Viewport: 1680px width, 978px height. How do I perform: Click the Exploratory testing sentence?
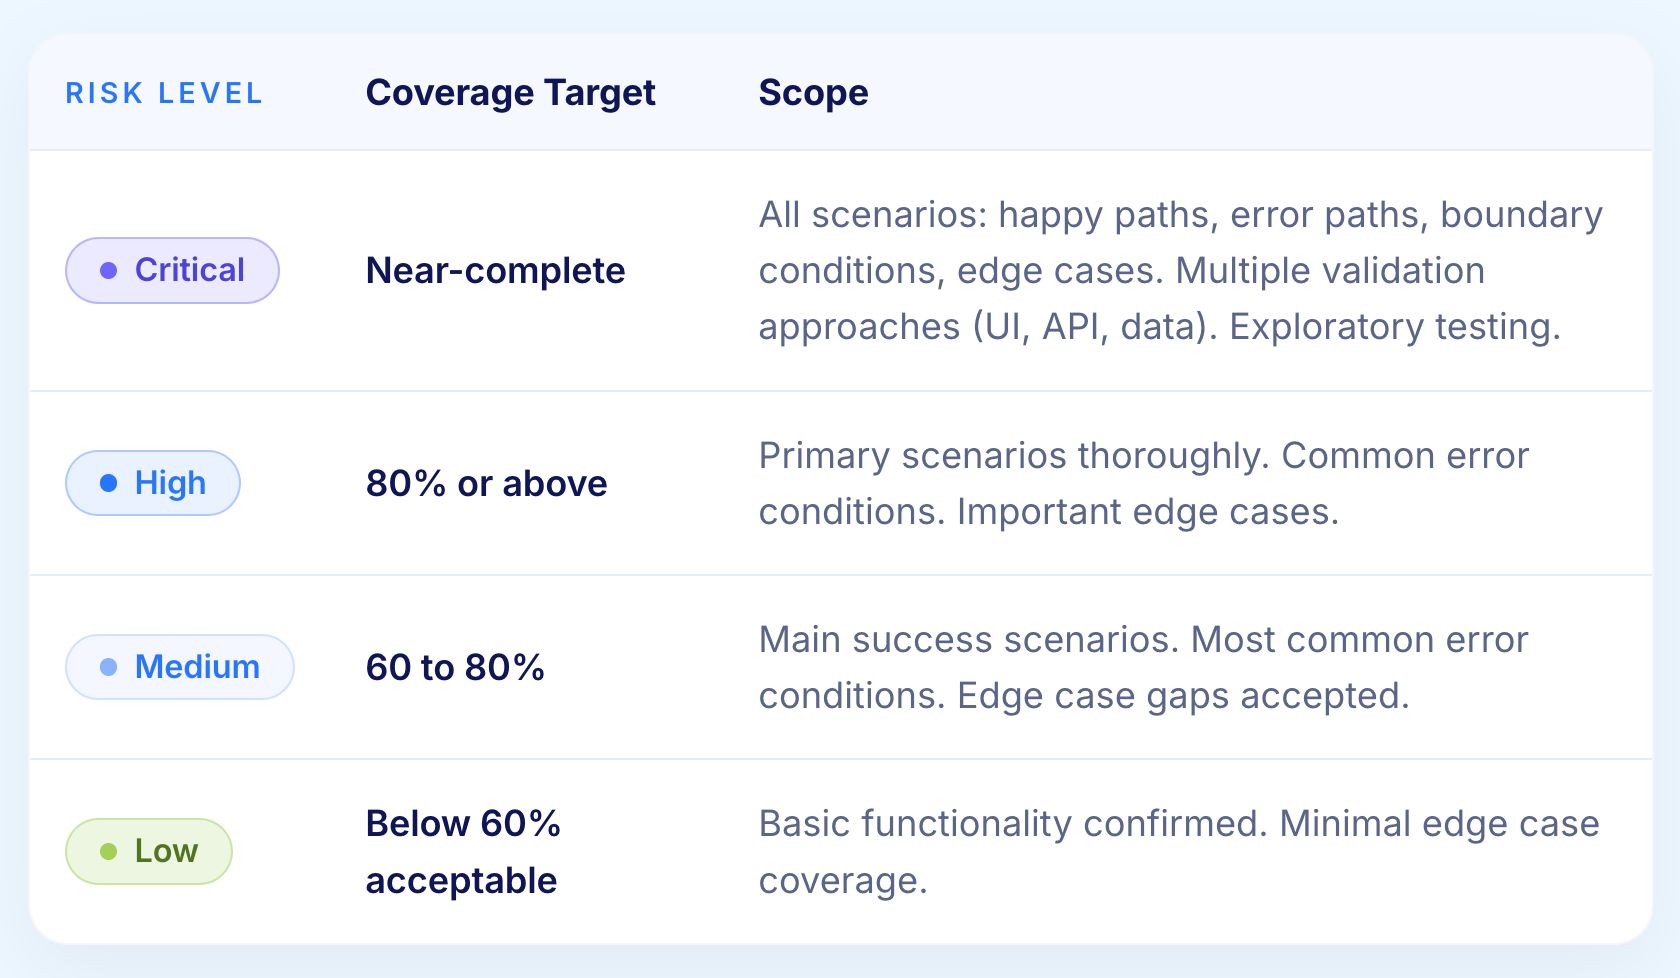point(1394,327)
